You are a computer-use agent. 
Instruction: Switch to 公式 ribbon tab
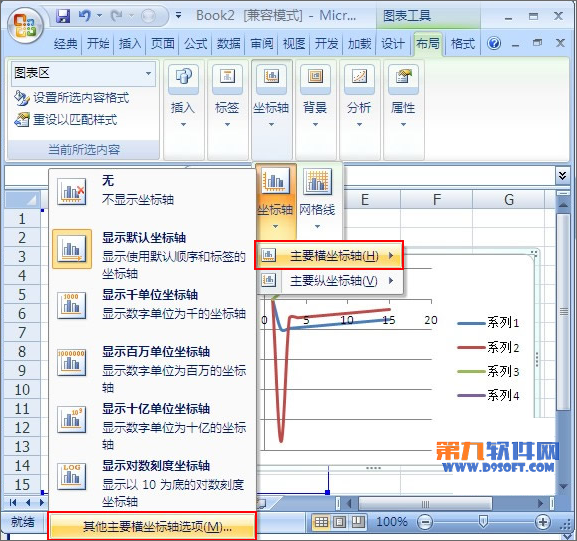[x=196, y=44]
